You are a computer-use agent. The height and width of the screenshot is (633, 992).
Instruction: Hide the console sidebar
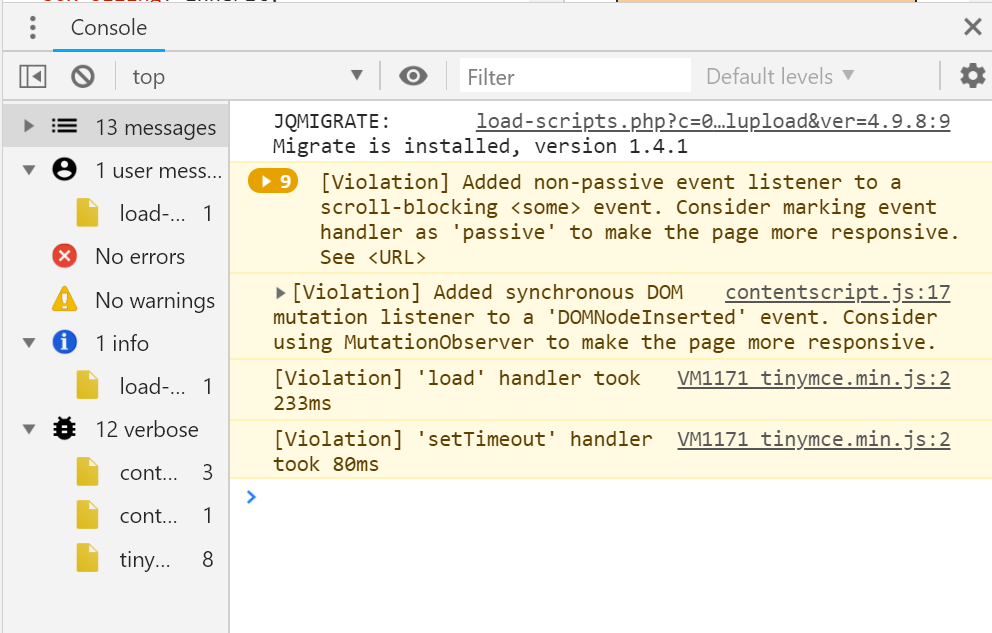[32, 77]
